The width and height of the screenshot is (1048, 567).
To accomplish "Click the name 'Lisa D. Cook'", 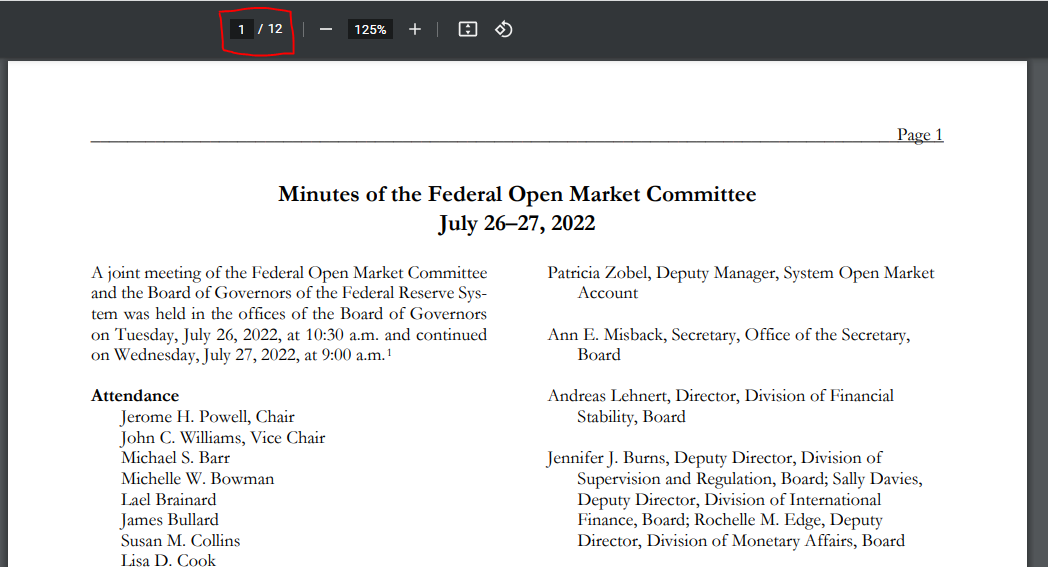I will pos(168,560).
